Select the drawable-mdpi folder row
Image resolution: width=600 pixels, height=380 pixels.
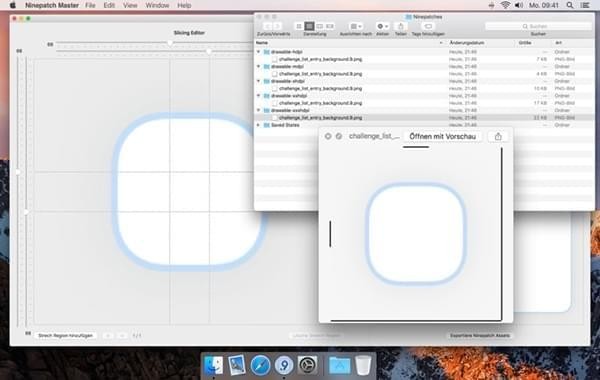coord(424,66)
